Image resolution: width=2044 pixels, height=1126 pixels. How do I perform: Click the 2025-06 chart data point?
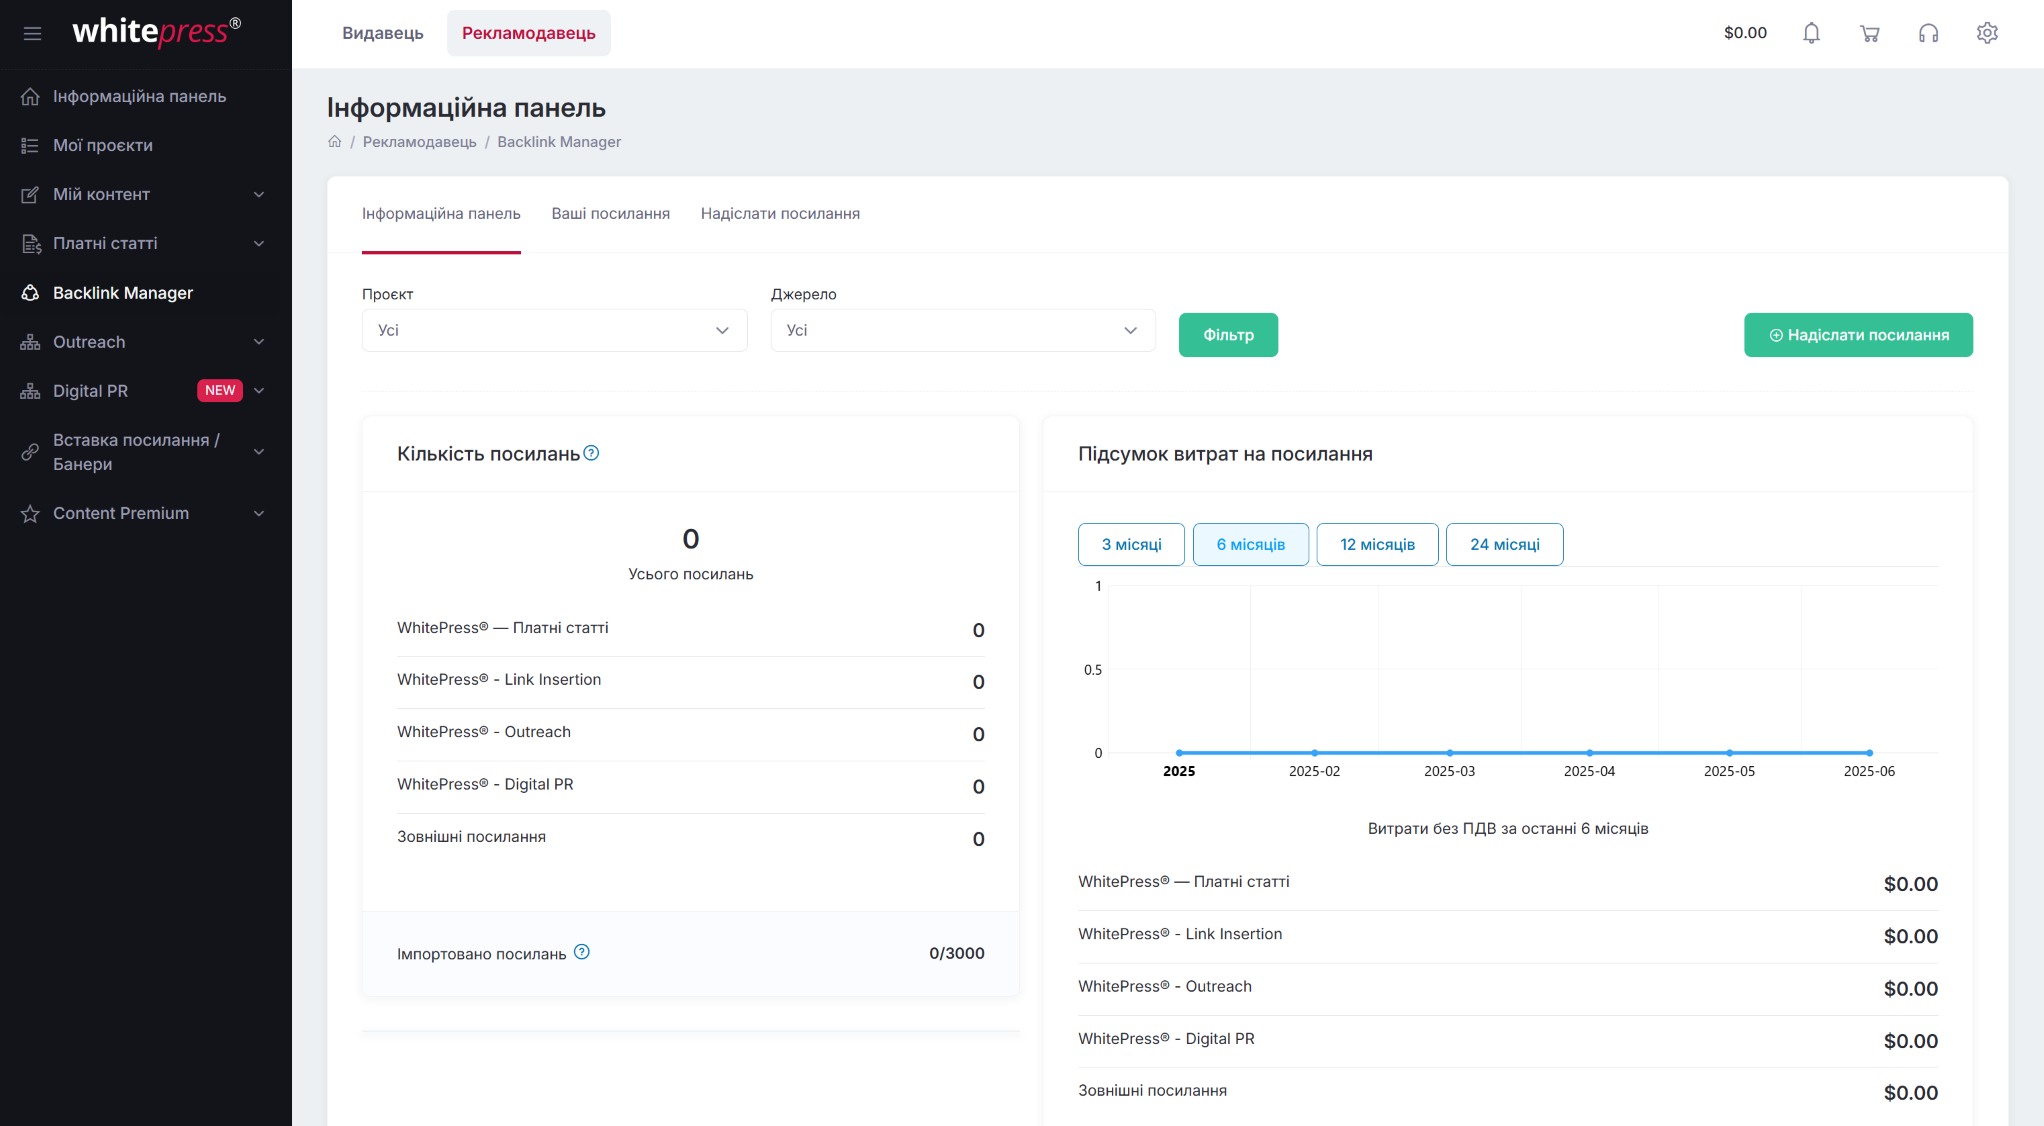pyautogui.click(x=1869, y=752)
